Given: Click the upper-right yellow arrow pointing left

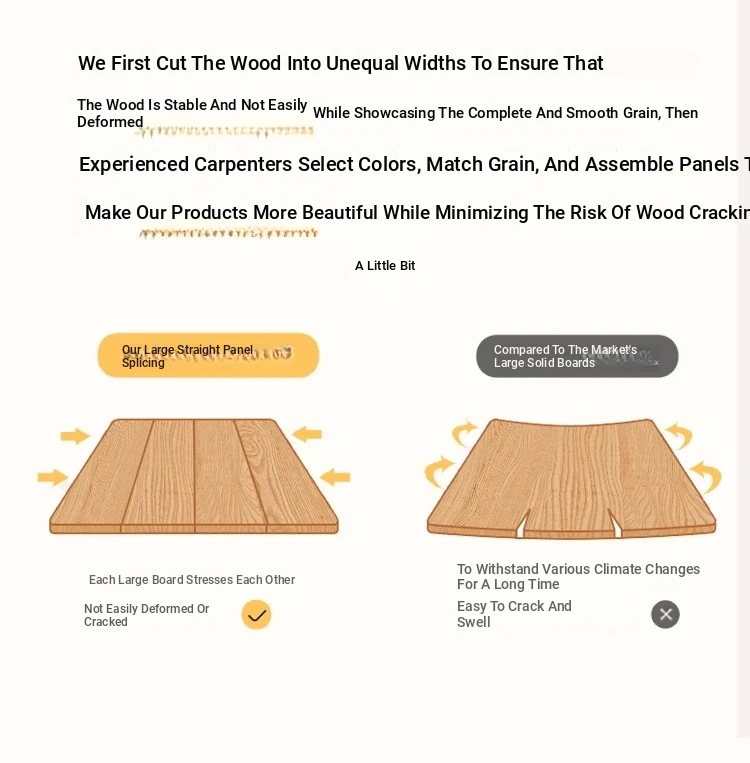Looking at the screenshot, I should pyautogui.click(x=307, y=434).
